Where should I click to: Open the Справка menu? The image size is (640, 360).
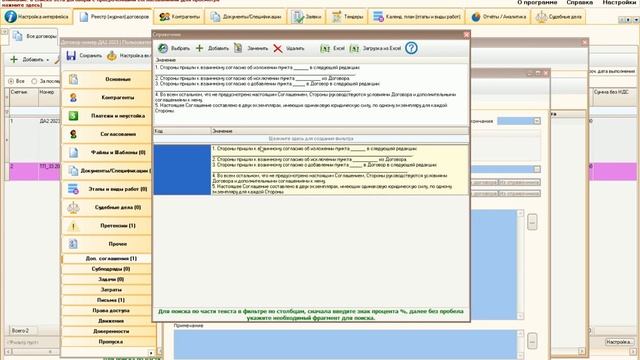(579, 2)
